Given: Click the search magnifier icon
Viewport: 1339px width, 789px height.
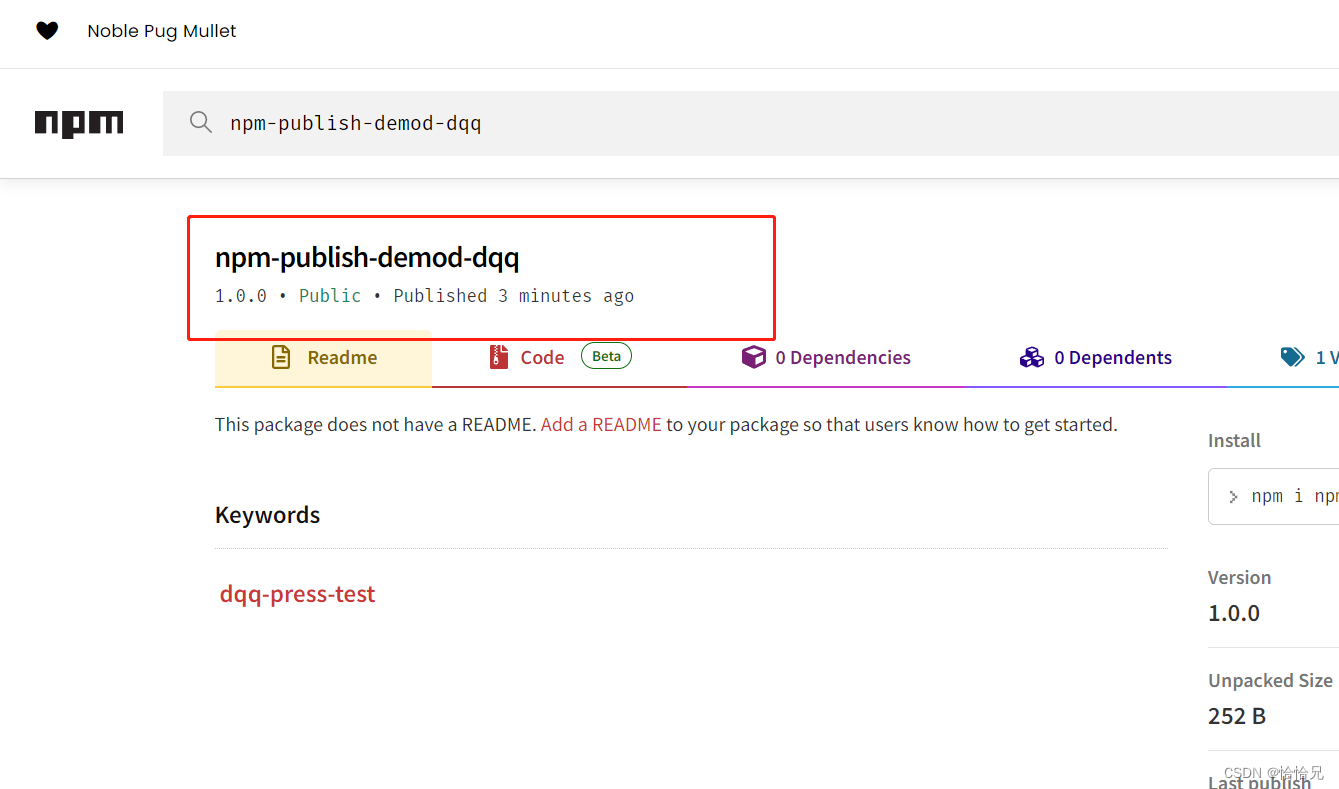Looking at the screenshot, I should 201,122.
